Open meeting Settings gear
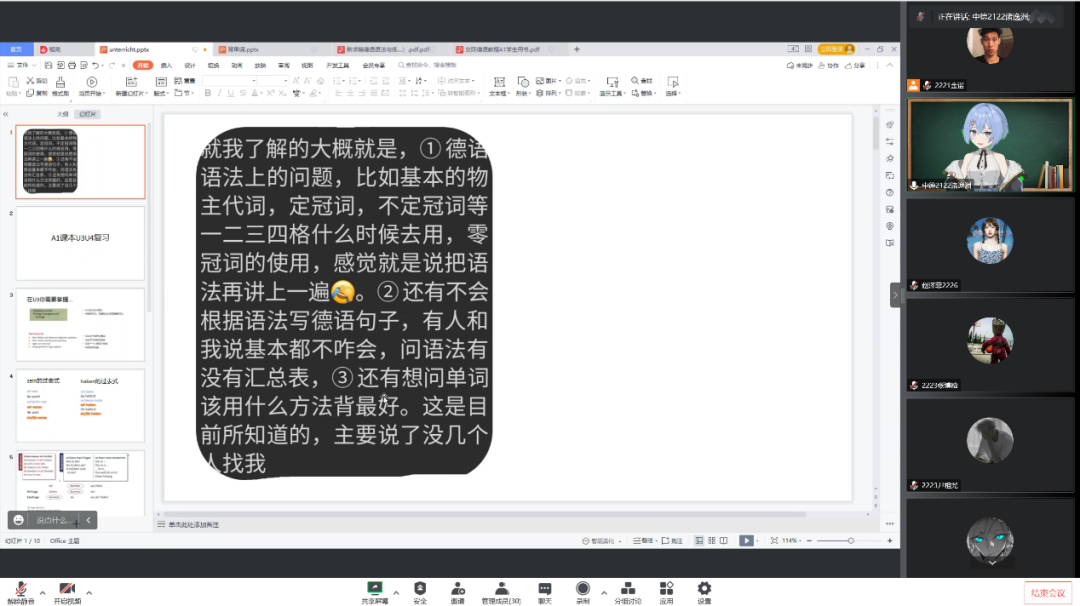Viewport: 1080px width, 606px height. pos(704,588)
